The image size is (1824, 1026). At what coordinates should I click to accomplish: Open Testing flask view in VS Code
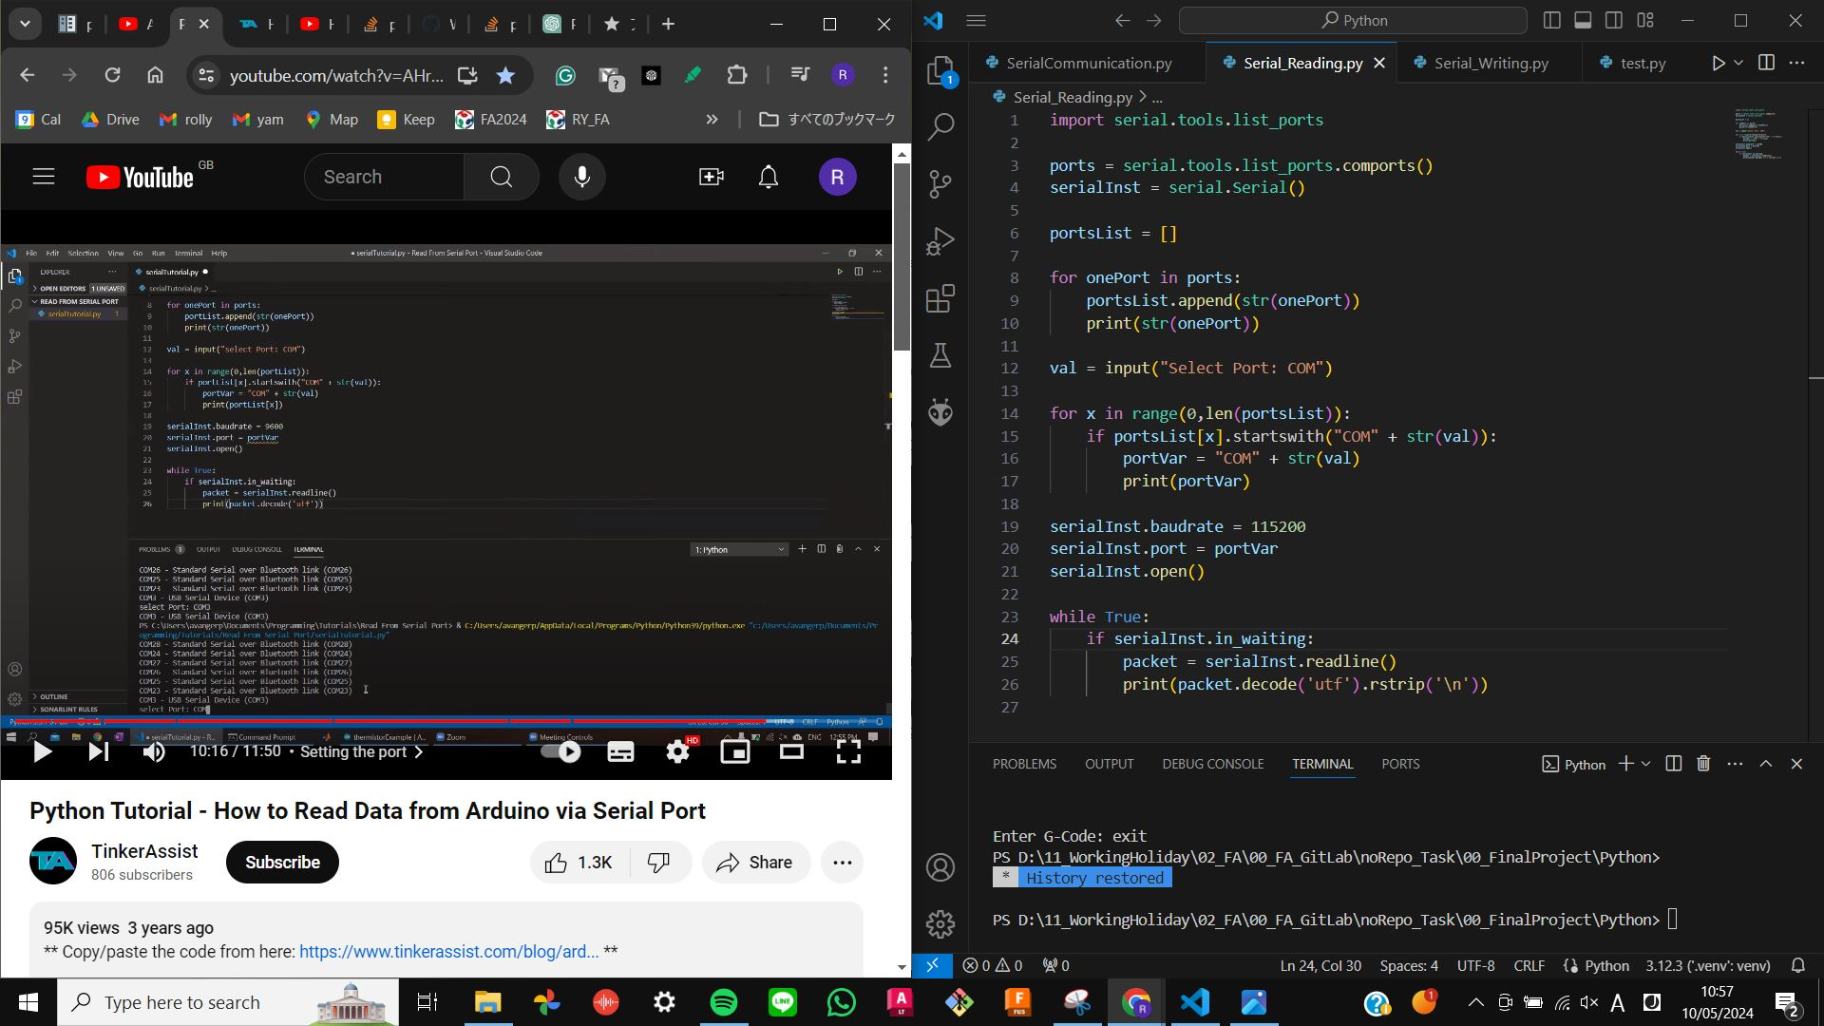click(941, 355)
